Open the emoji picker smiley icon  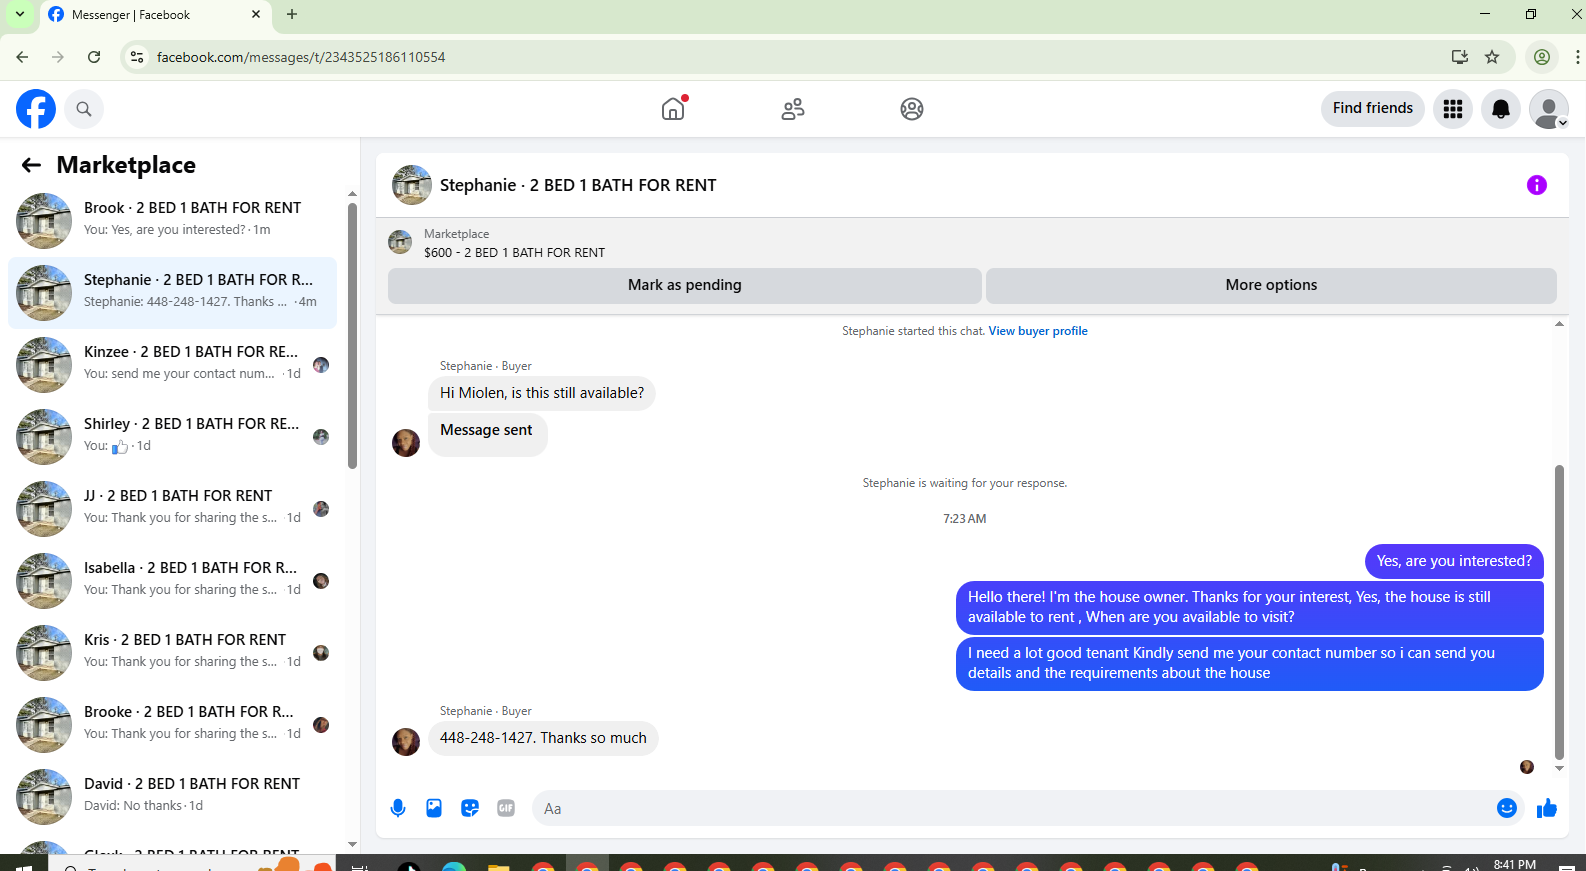pyautogui.click(x=1507, y=808)
